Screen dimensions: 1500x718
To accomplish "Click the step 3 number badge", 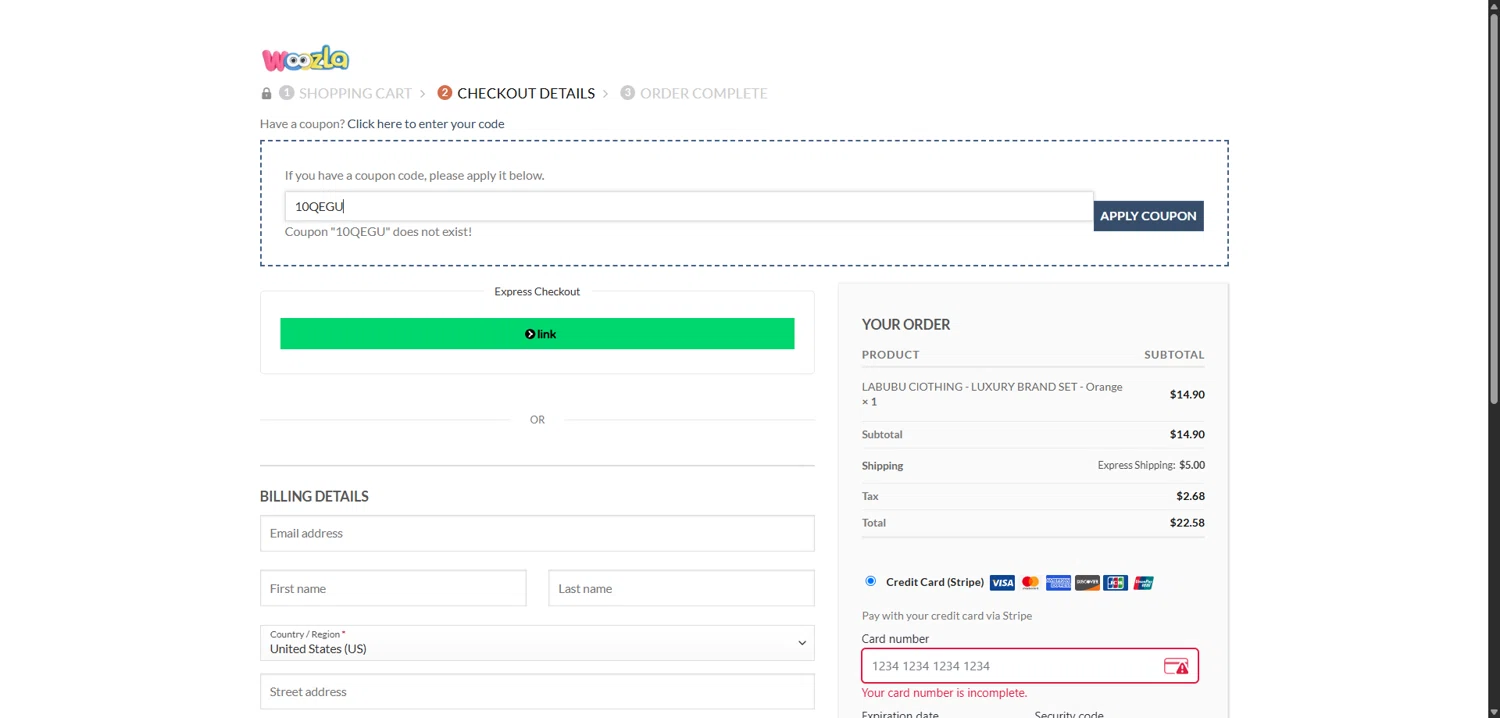I will click(x=627, y=93).
